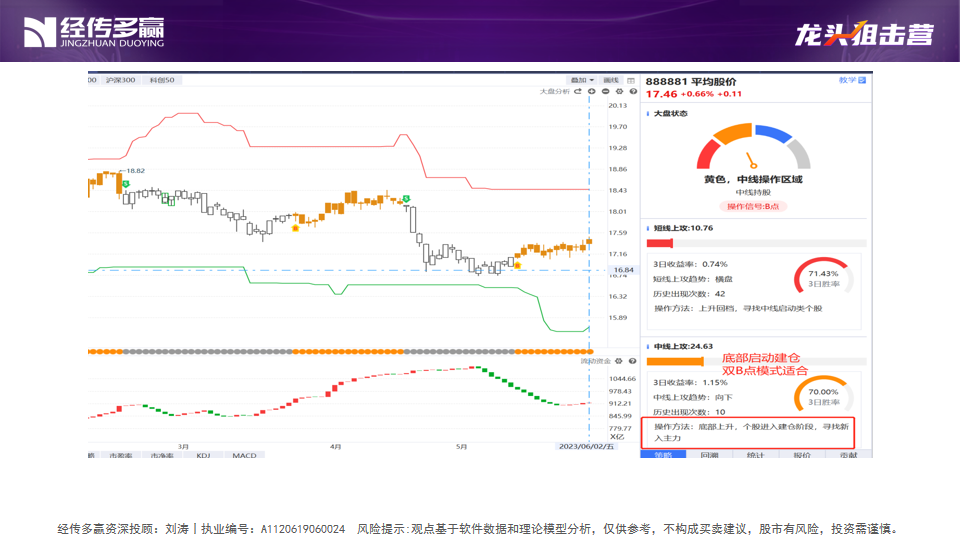Switch to the MACD indicator tab
Screen dimensions: 960x540
pyautogui.click(x=244, y=456)
